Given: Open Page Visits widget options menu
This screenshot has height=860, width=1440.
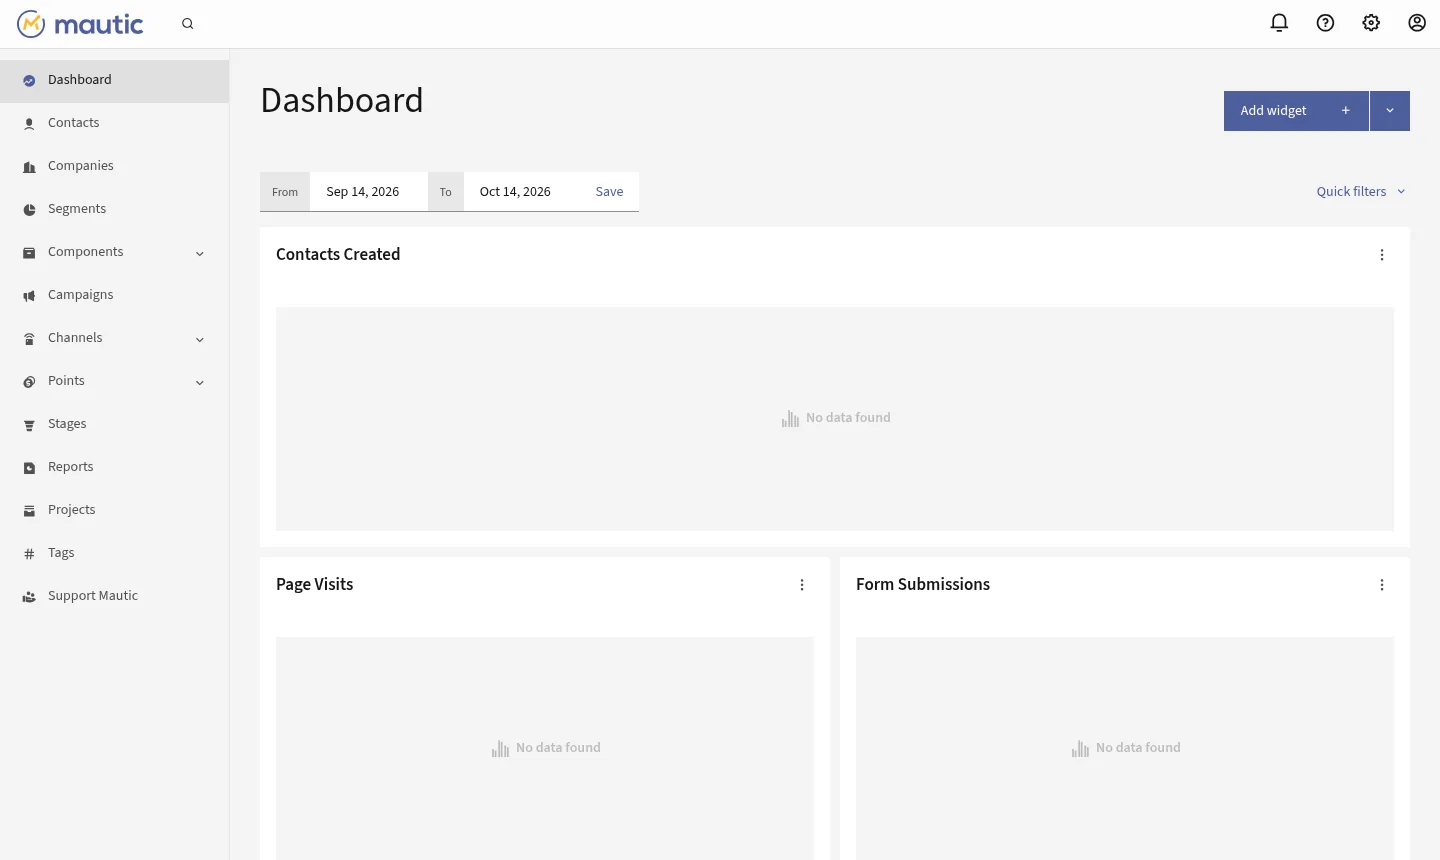Looking at the screenshot, I should point(802,585).
